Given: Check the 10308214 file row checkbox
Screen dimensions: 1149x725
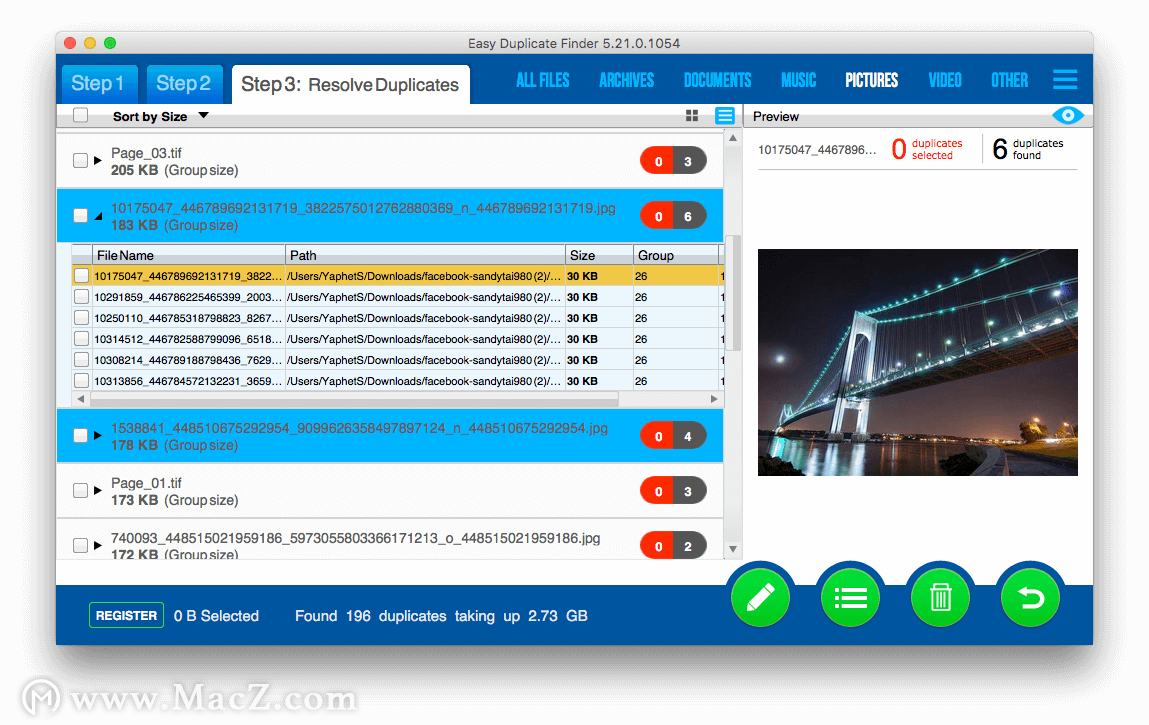Looking at the screenshot, I should 81,360.
